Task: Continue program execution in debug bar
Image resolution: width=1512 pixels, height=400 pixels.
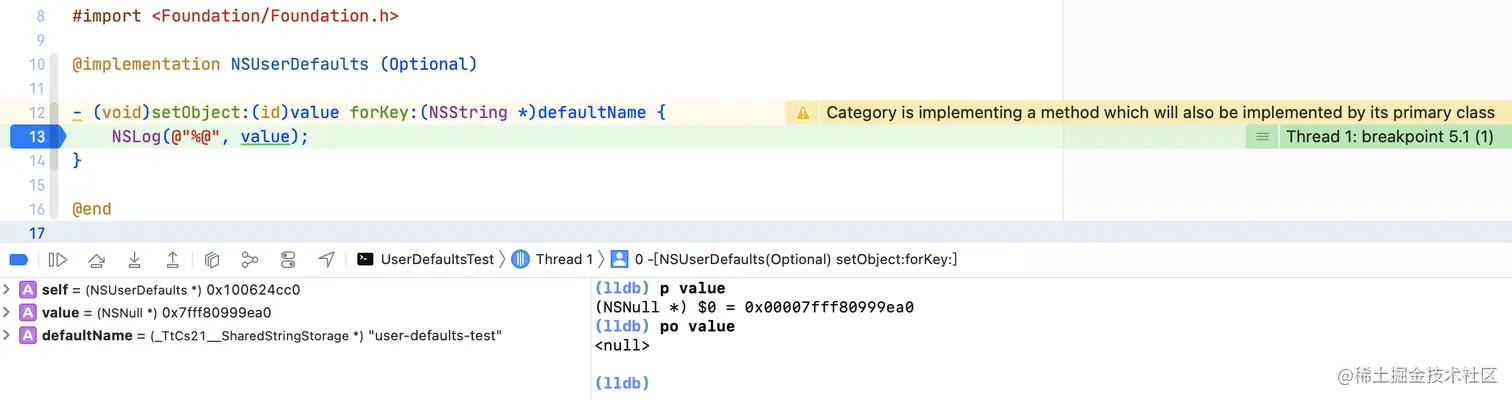Action: point(58,260)
